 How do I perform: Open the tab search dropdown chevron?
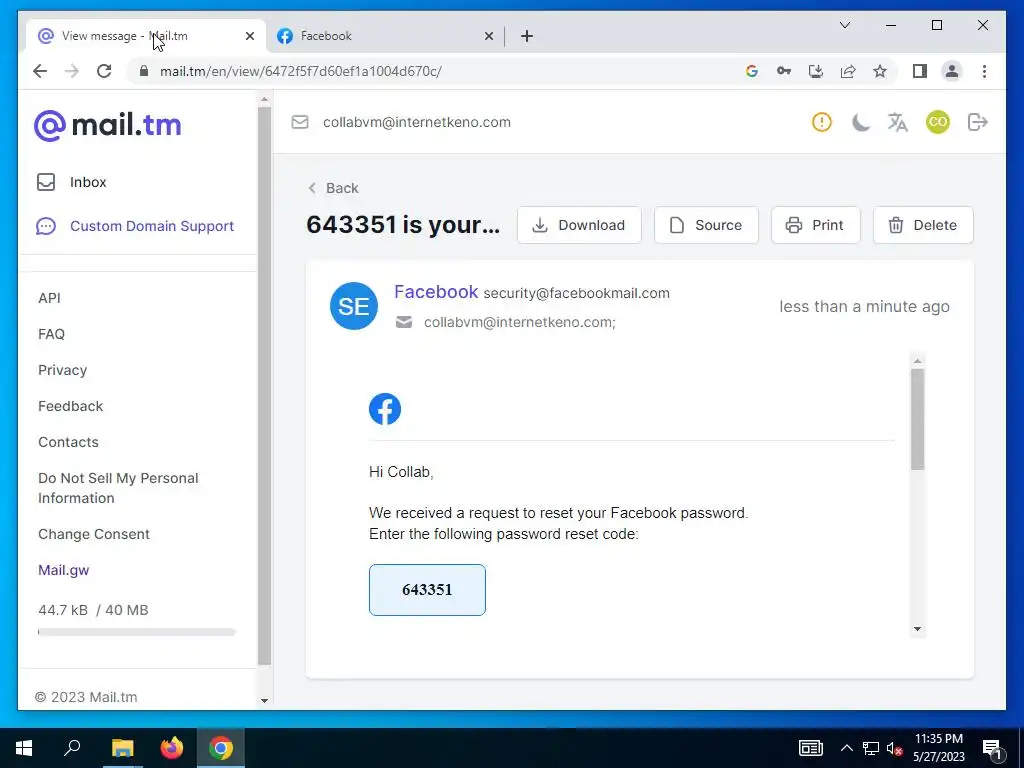point(844,25)
